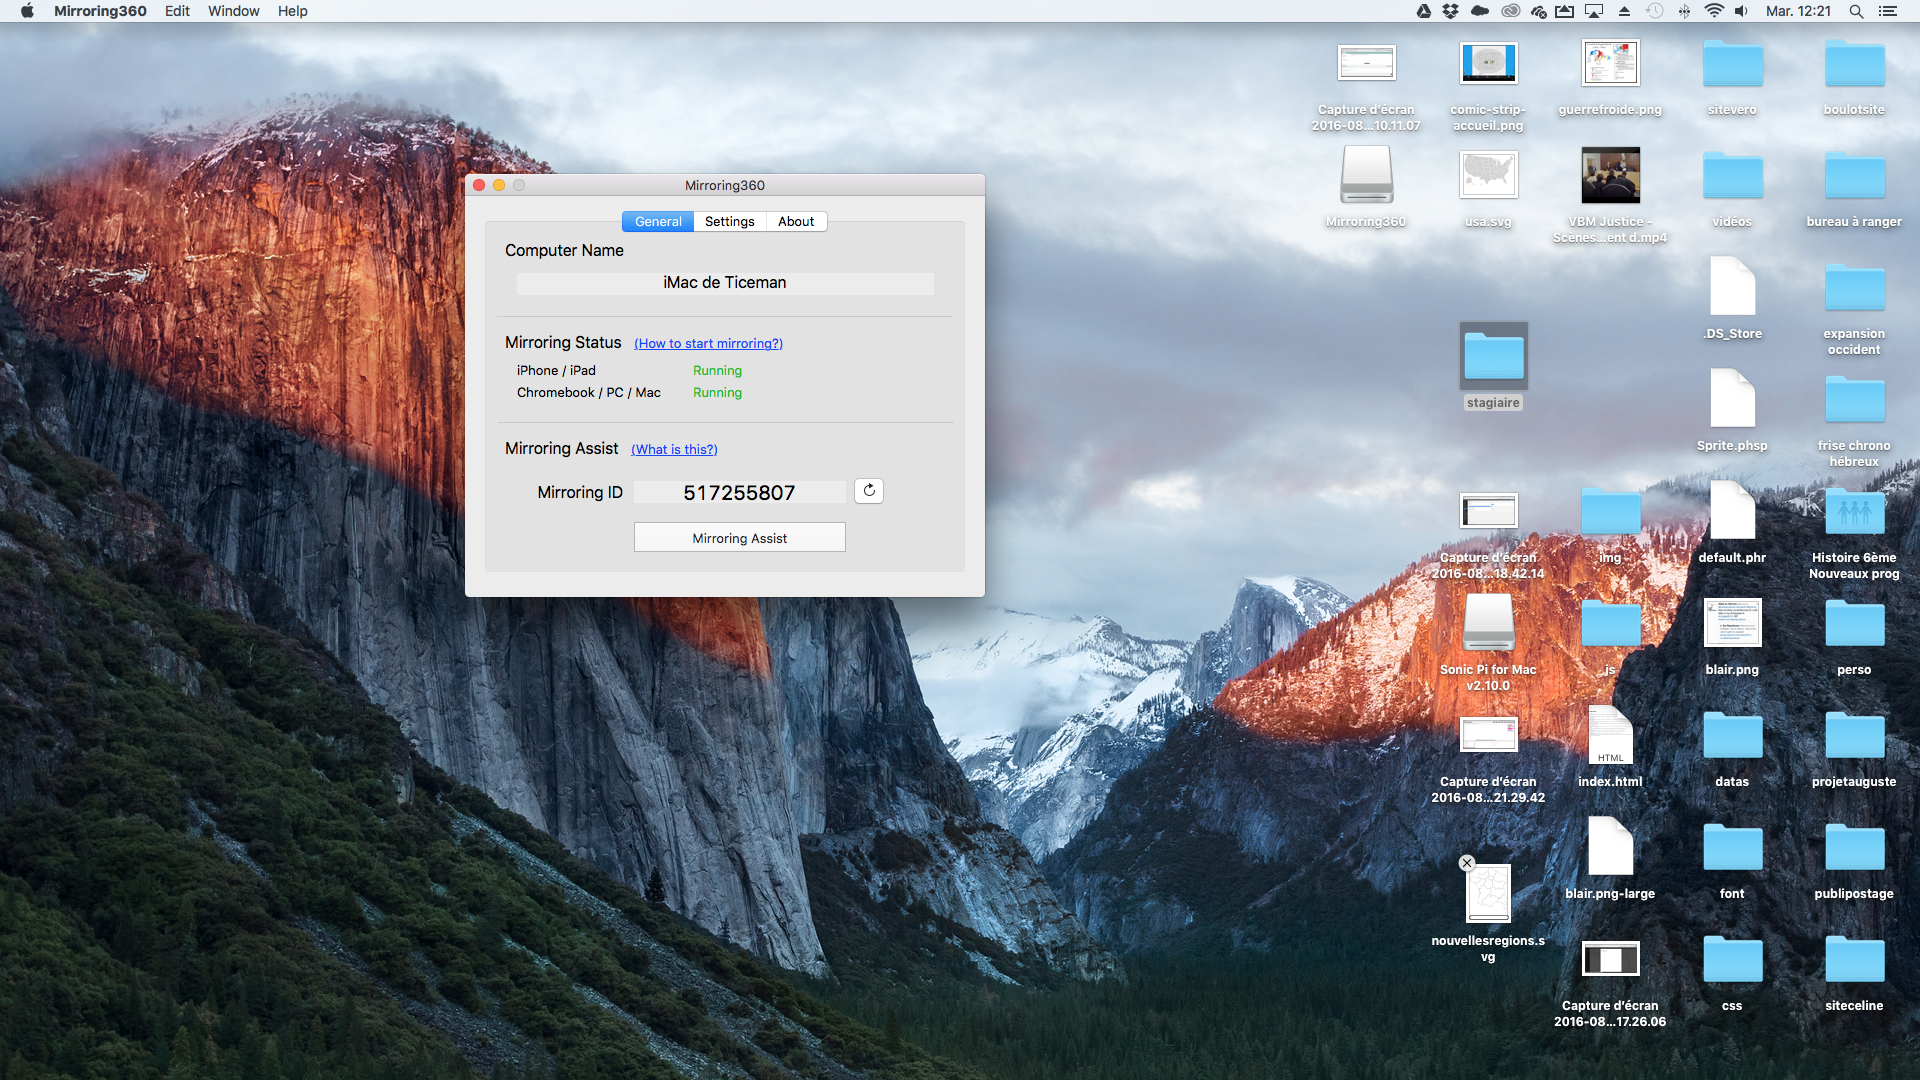Click the 'How to start mirroring?' link
1920x1080 pixels.
pos(708,343)
